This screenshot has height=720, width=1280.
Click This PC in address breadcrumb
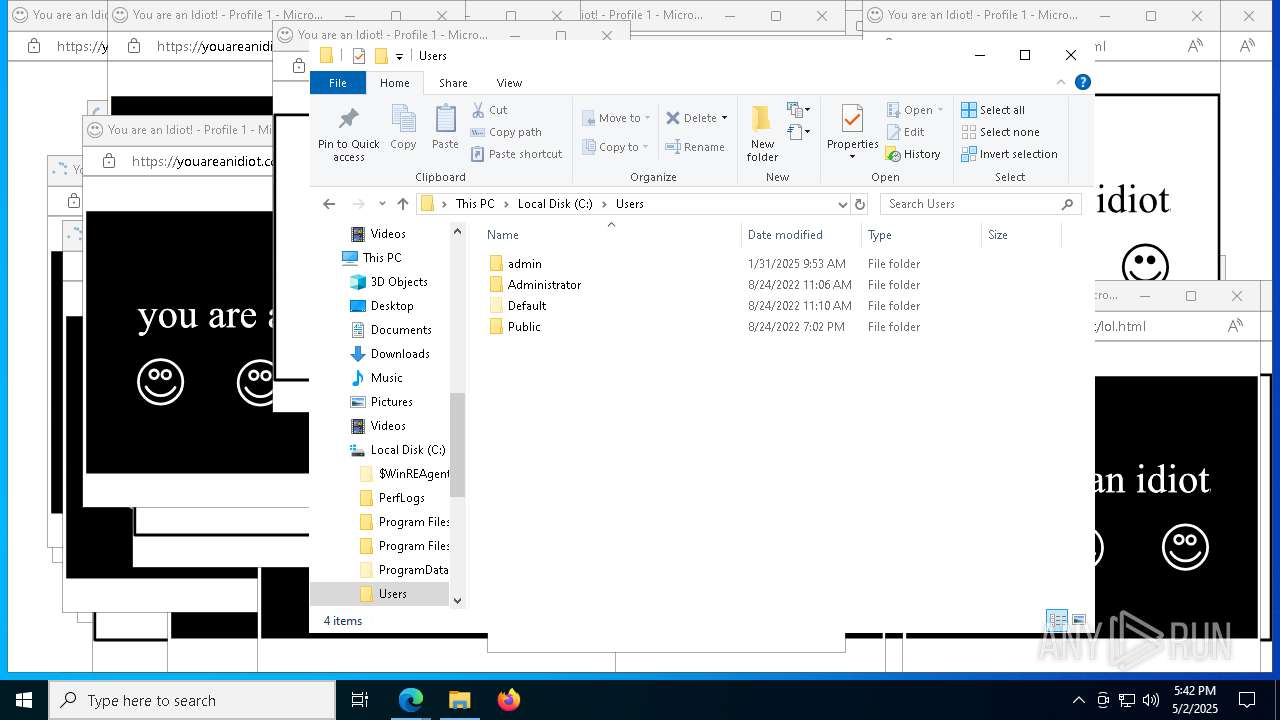click(x=475, y=204)
